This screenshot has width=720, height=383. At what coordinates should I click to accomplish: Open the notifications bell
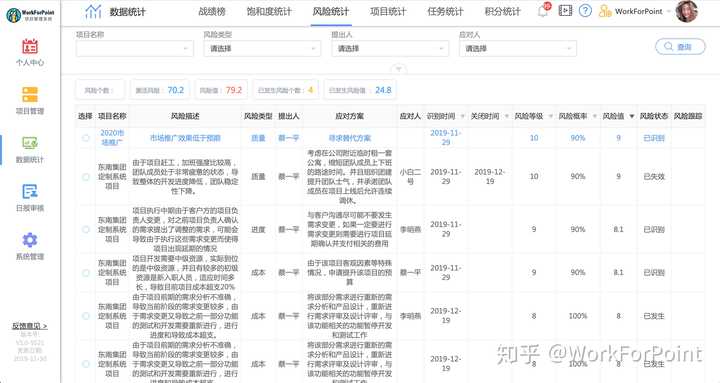543,11
